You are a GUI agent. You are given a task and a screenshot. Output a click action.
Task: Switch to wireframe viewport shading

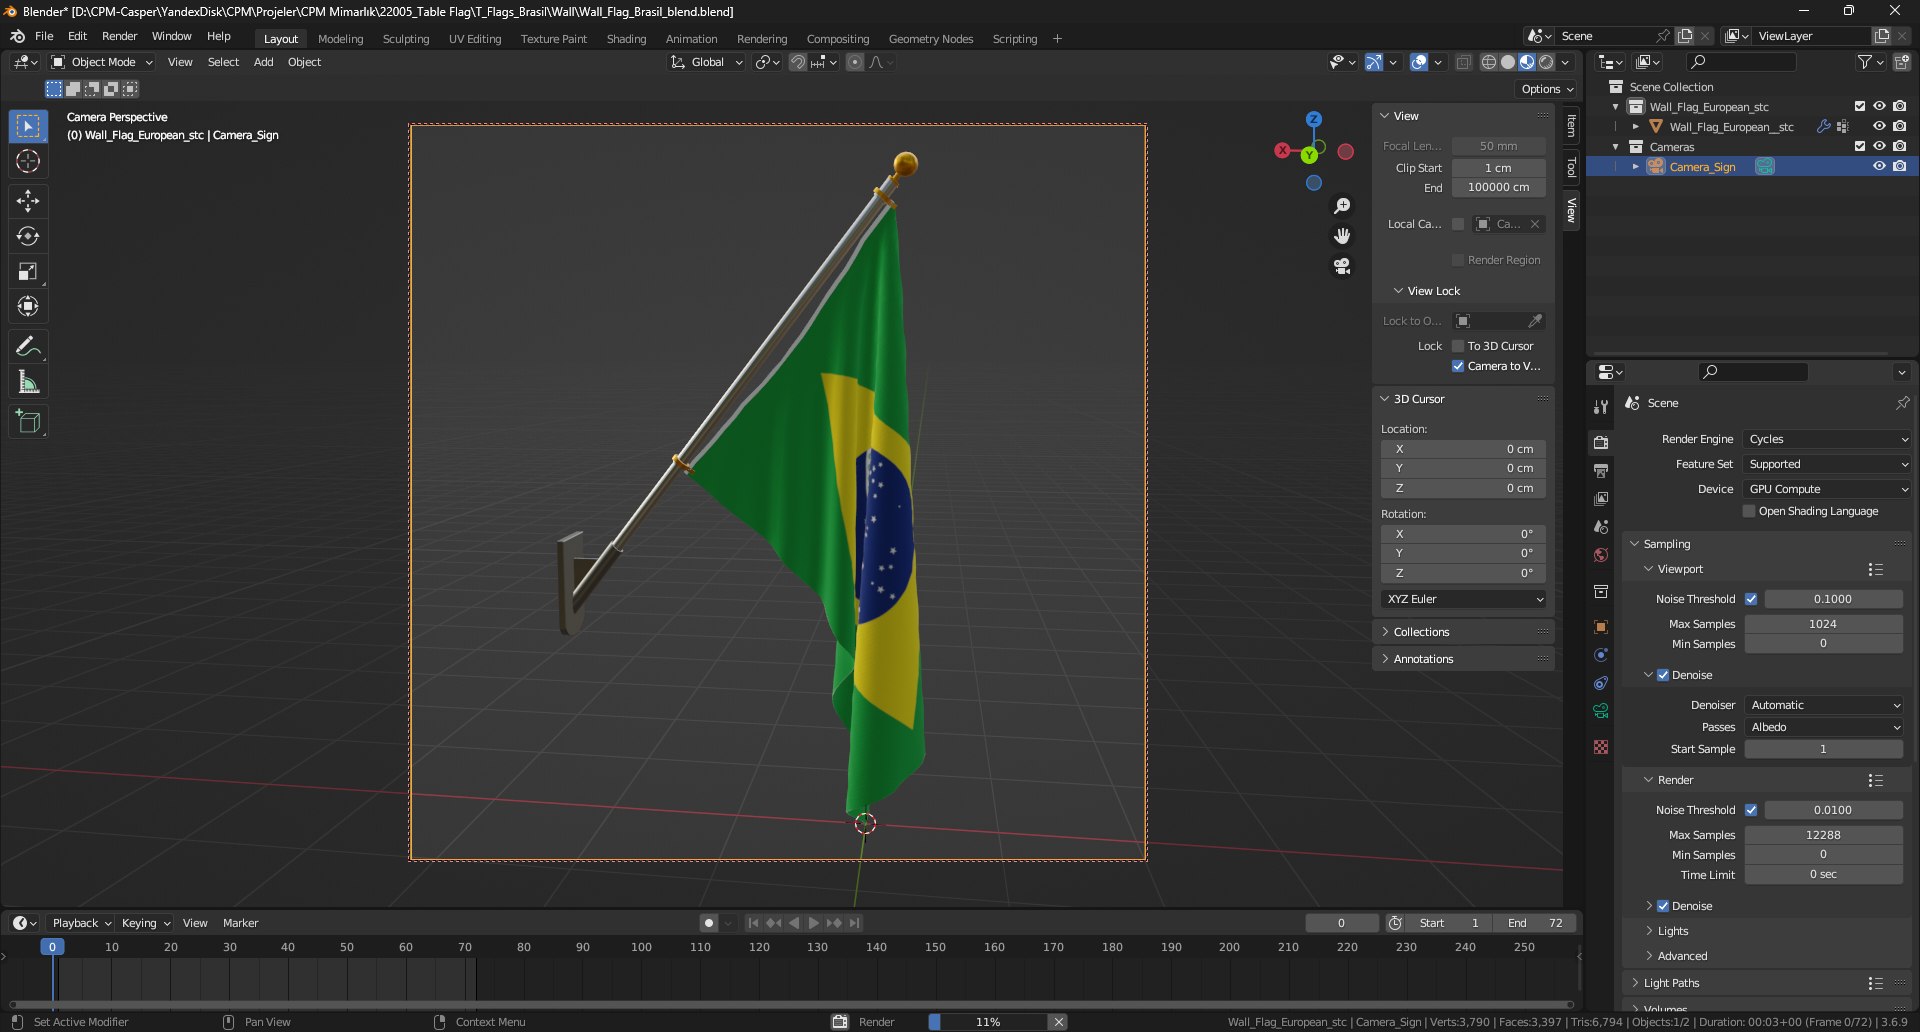pyautogui.click(x=1488, y=62)
